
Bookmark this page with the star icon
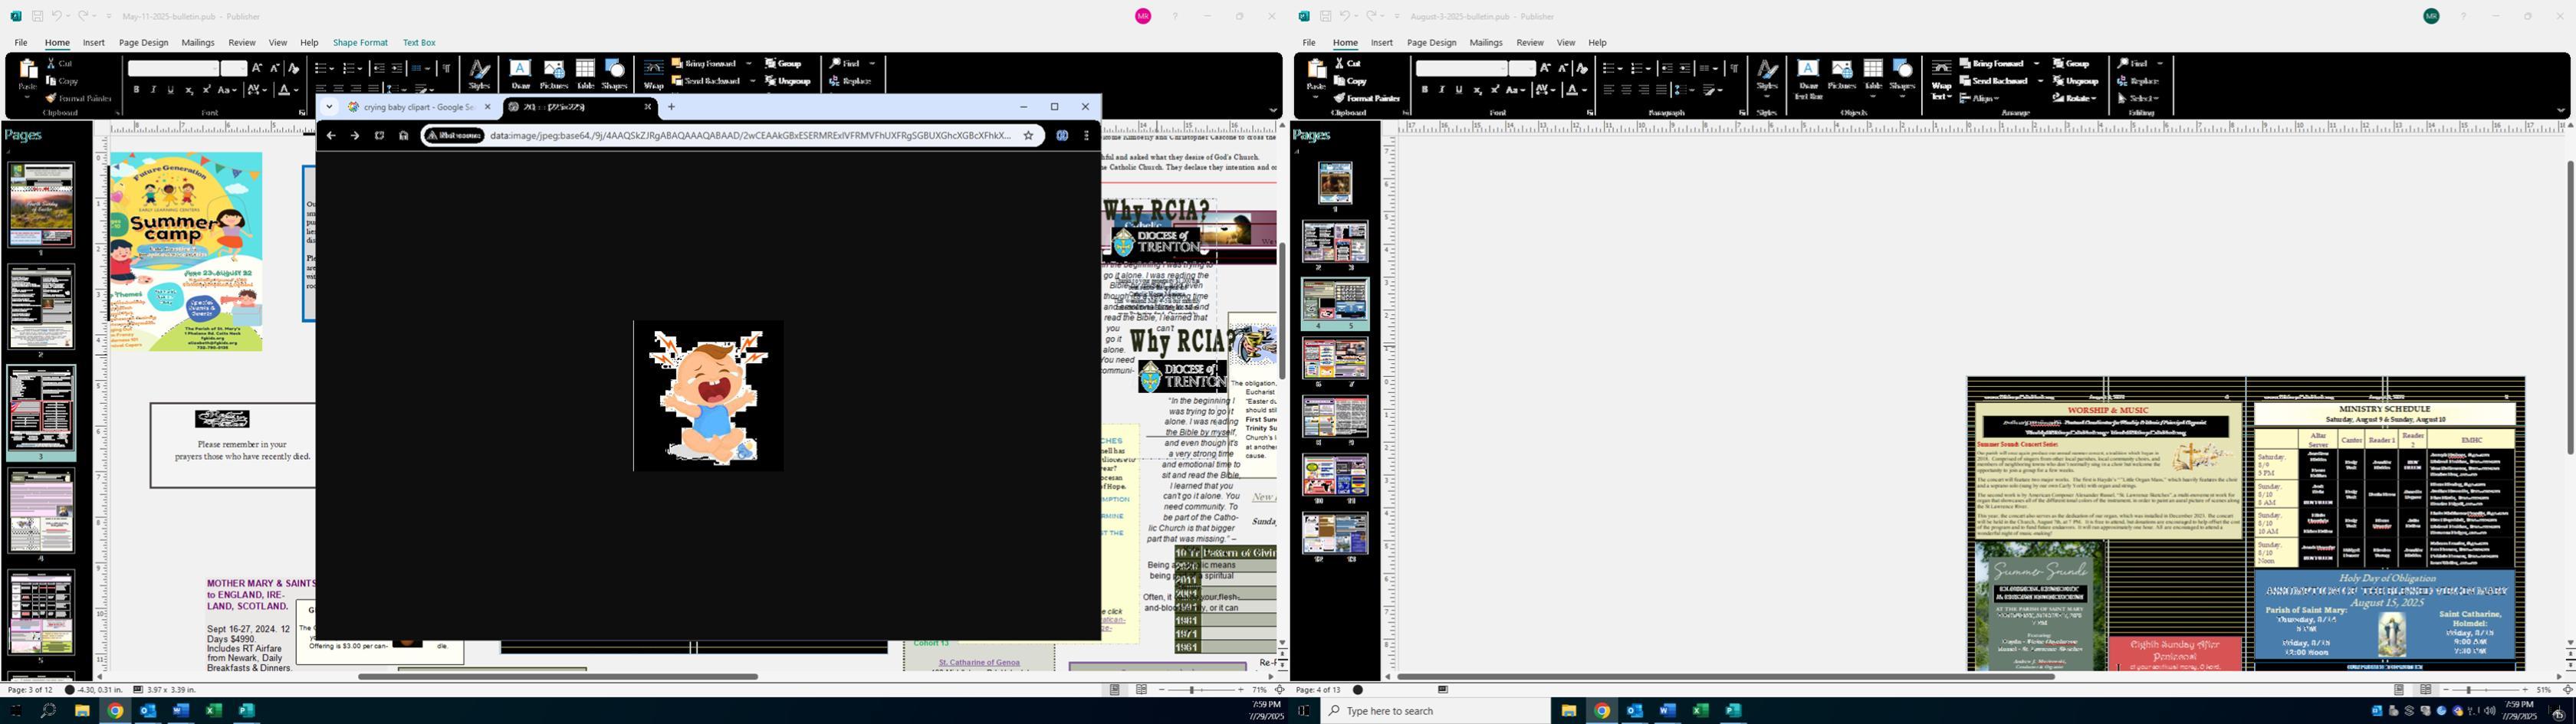[1028, 136]
